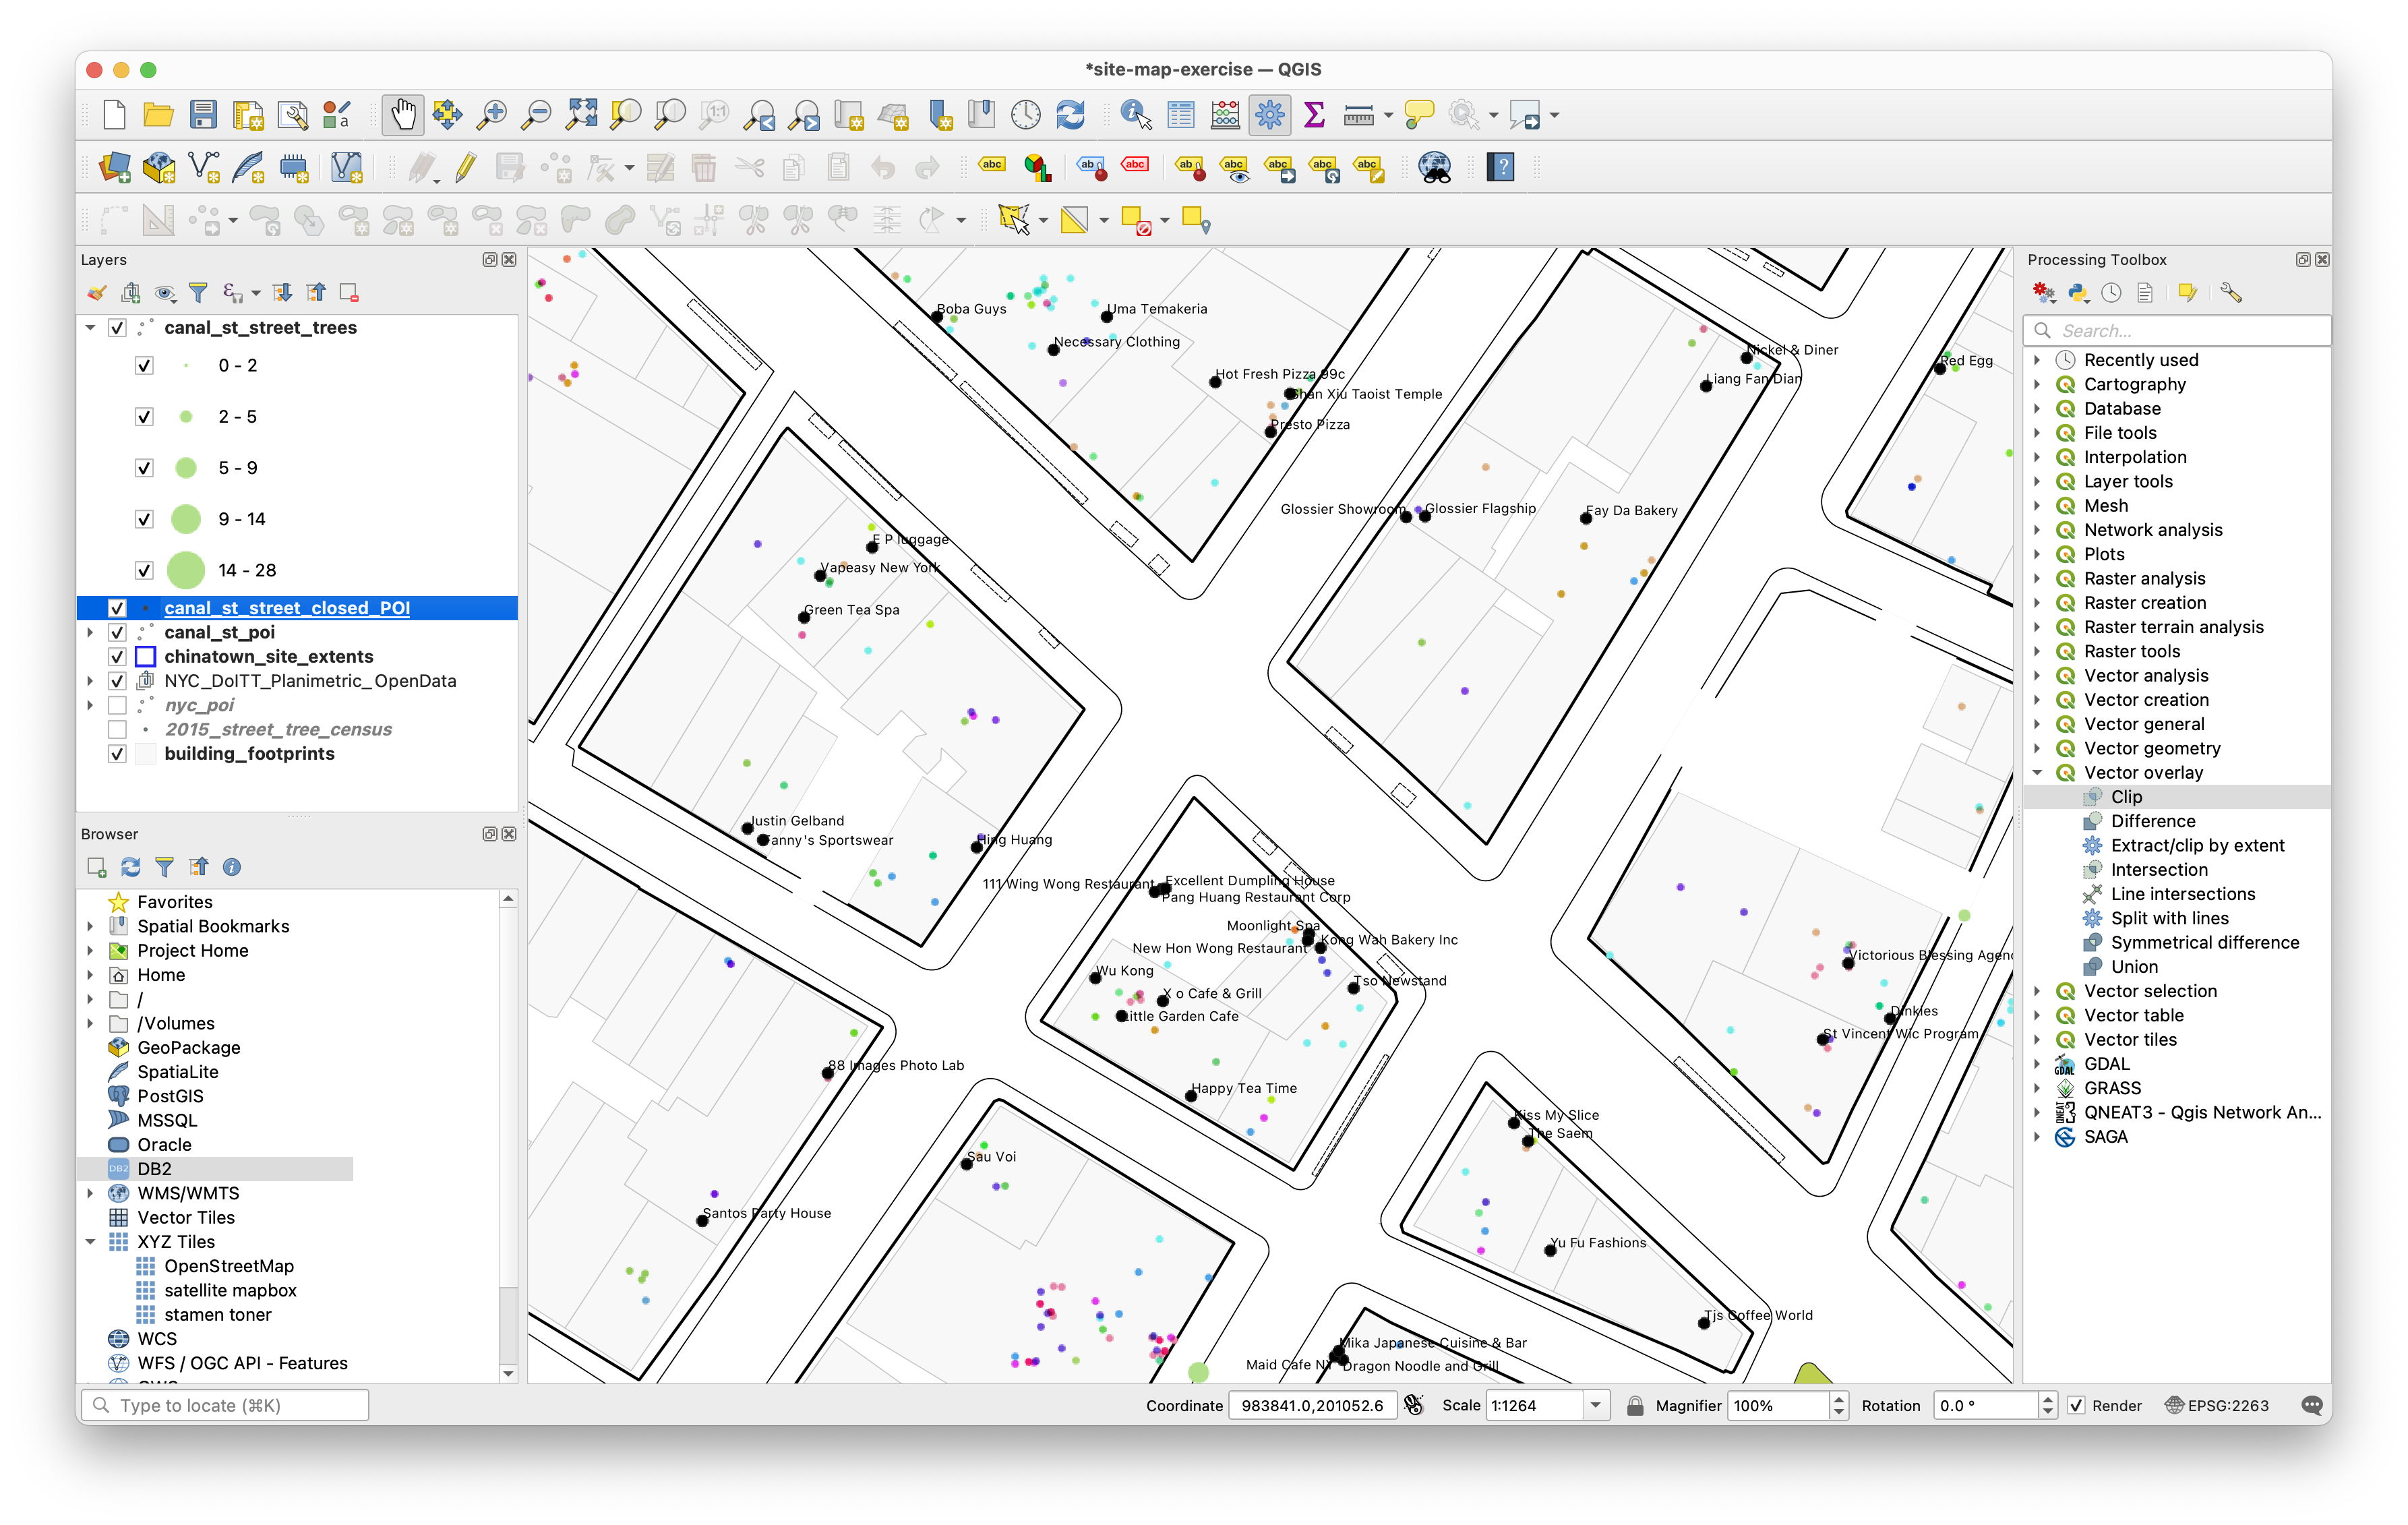Click the Refresh map icon
This screenshot has height=1525, width=2408.
click(1070, 115)
